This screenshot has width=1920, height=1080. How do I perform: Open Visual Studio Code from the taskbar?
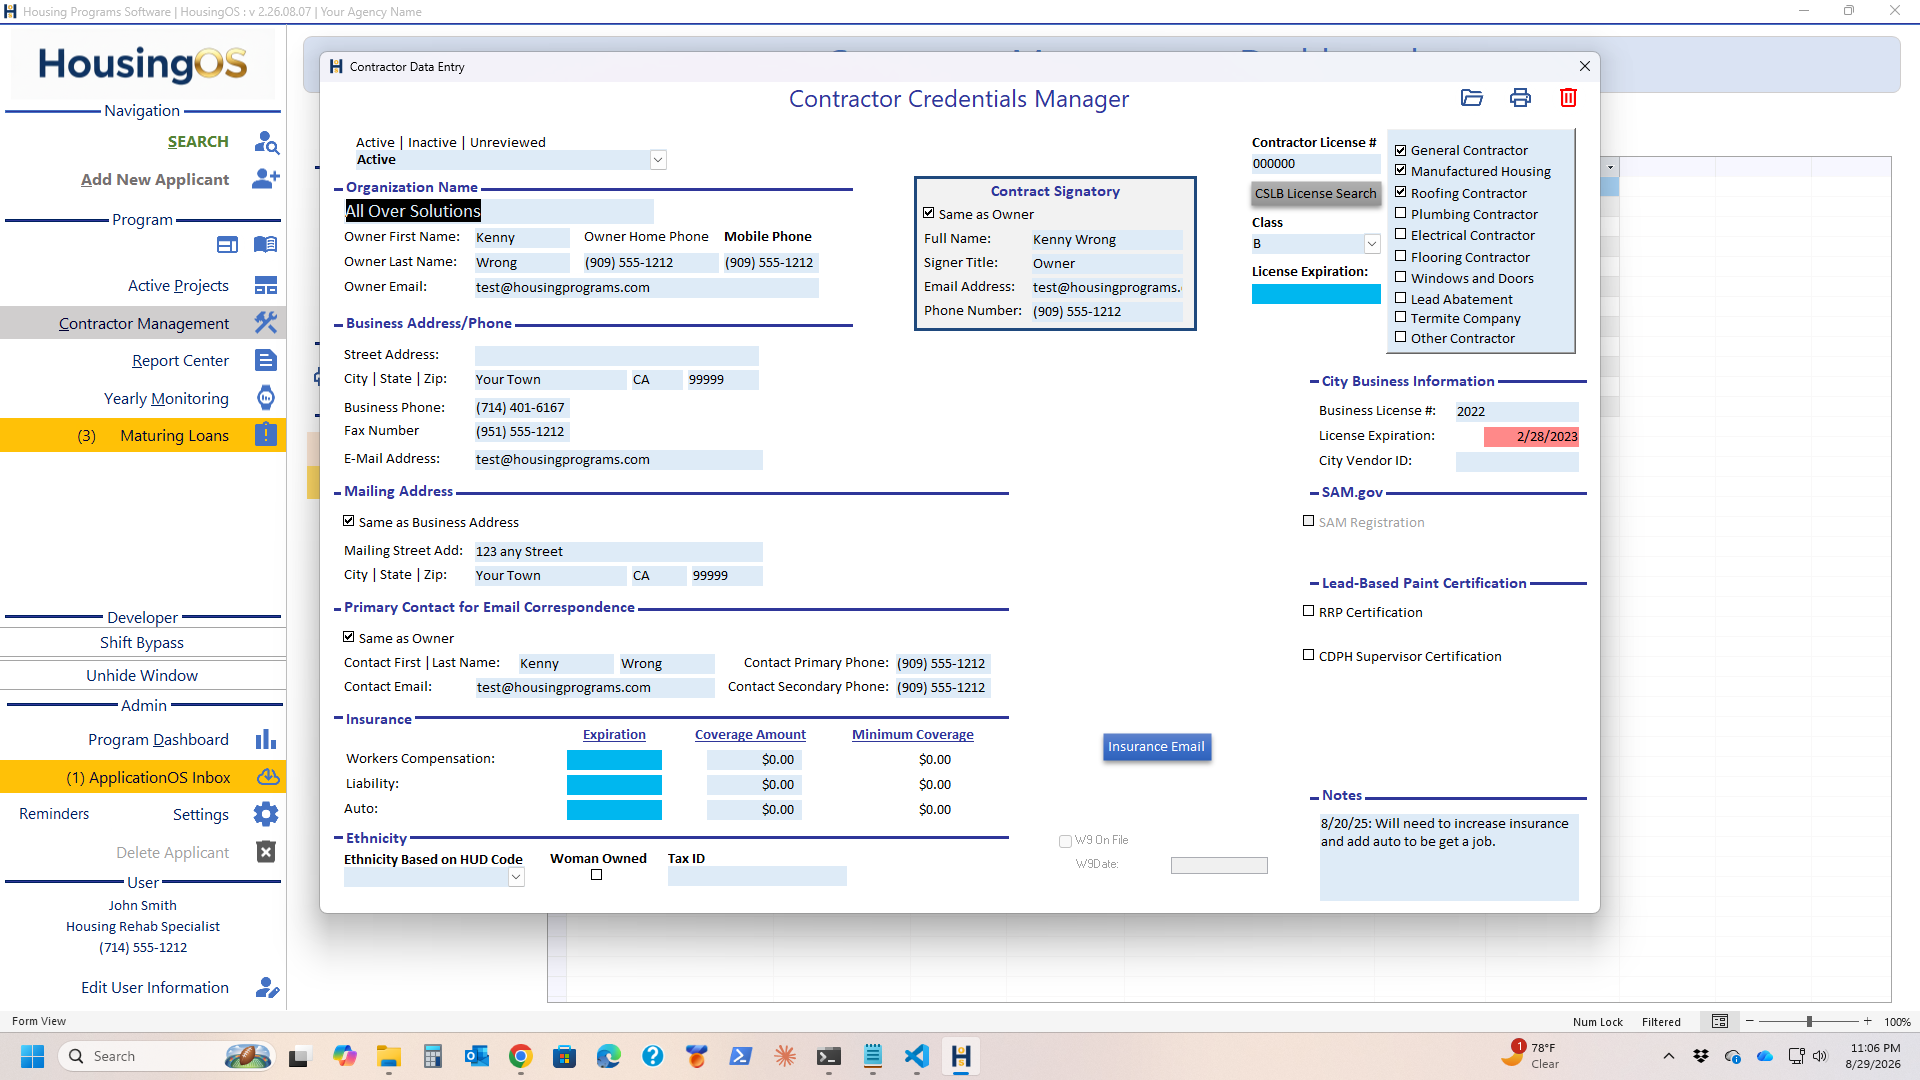pyautogui.click(x=917, y=1056)
